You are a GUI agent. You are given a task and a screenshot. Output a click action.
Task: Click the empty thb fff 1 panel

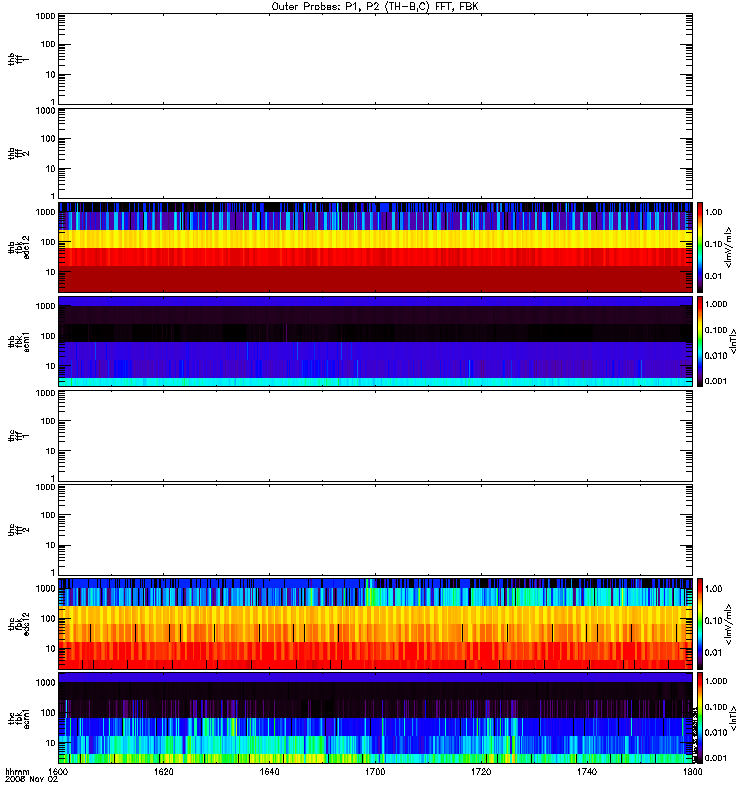[375, 59]
